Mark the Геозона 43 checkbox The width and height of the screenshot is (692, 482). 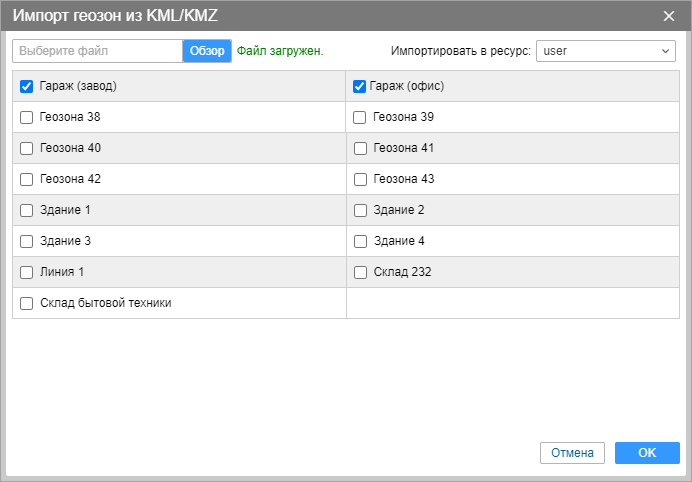(x=360, y=179)
